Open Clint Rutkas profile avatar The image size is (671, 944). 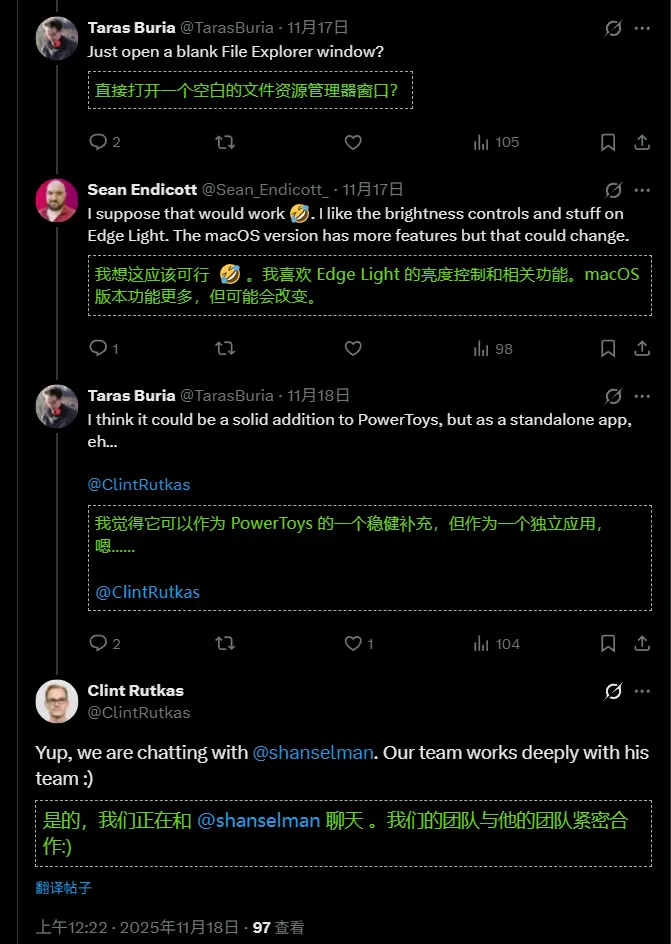[57, 701]
